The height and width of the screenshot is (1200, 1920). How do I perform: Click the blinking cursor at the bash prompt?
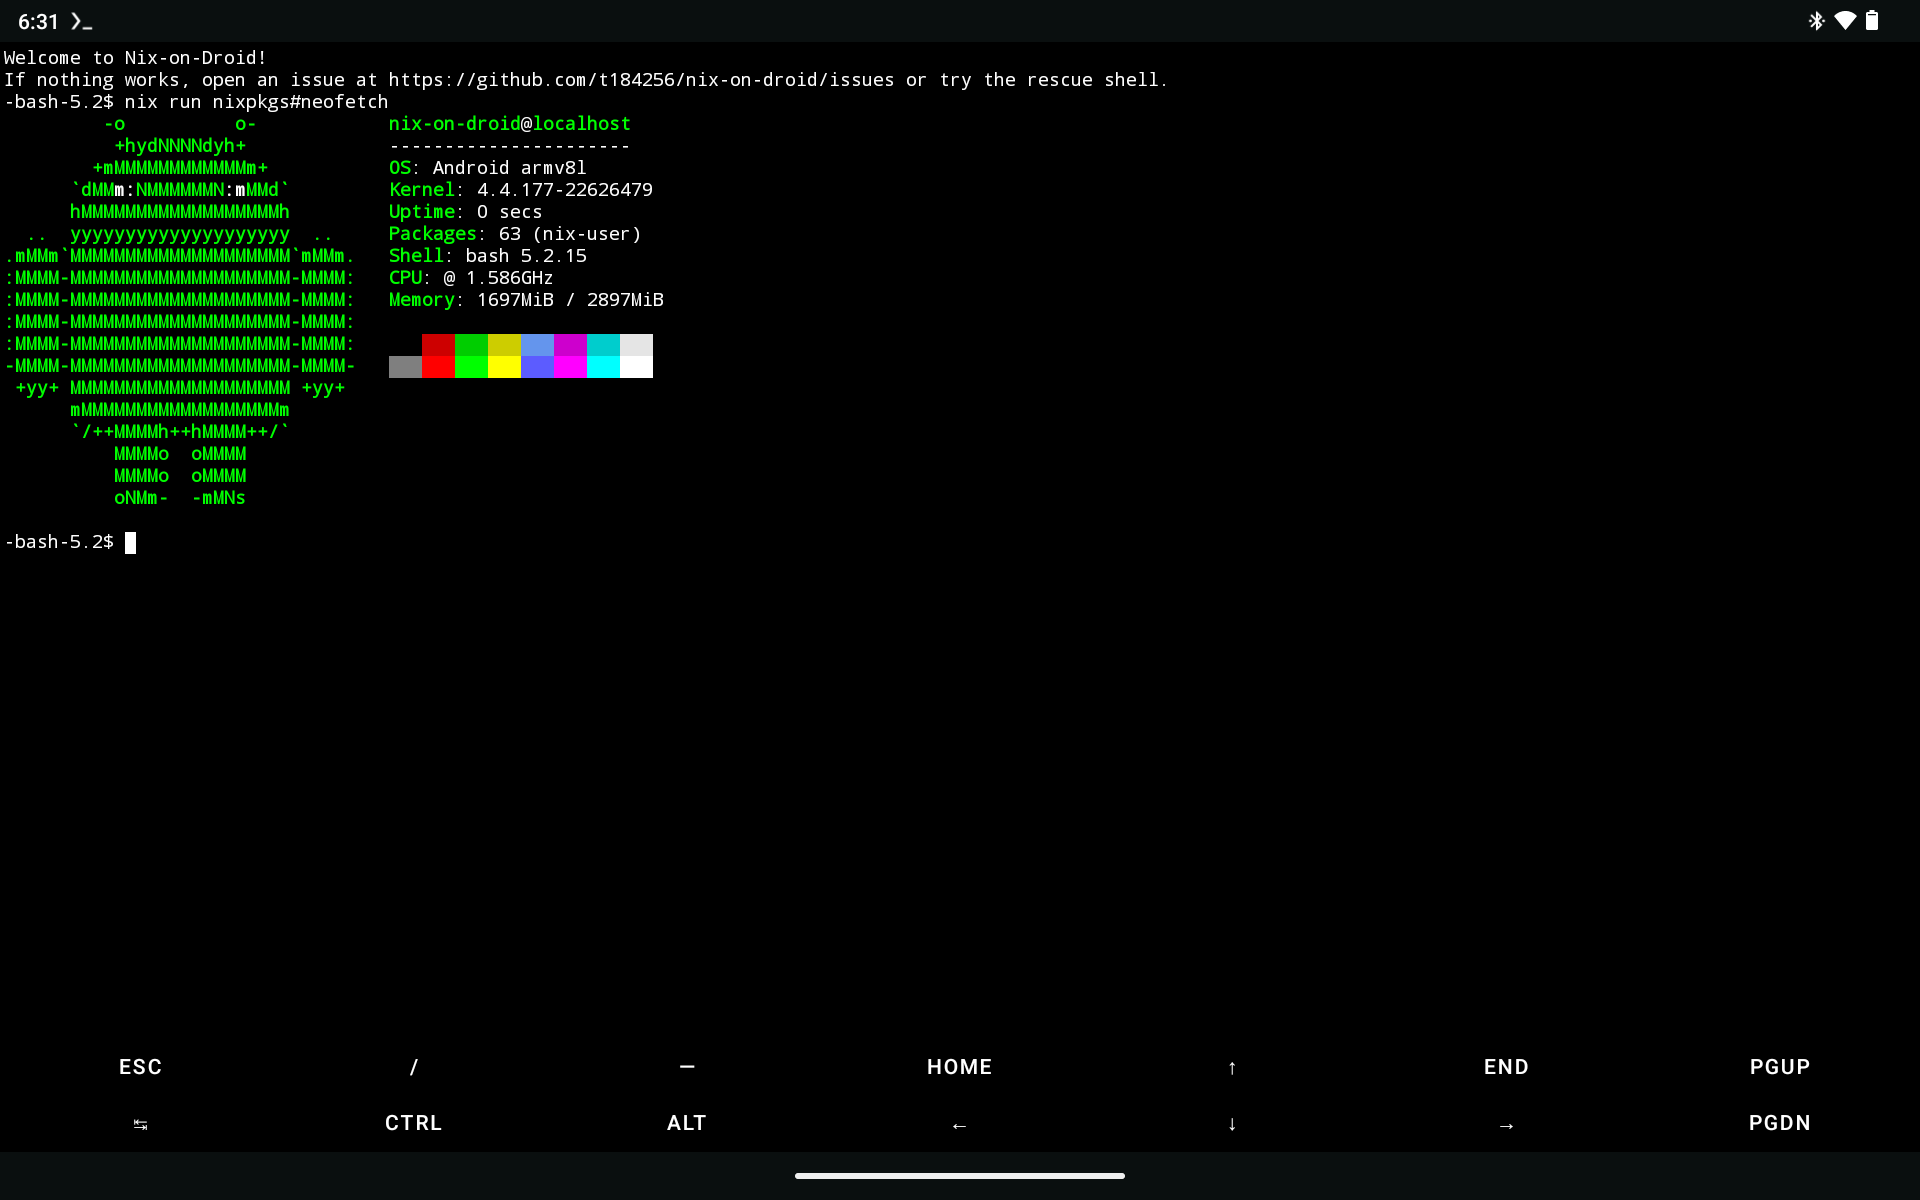pyautogui.click(x=130, y=542)
